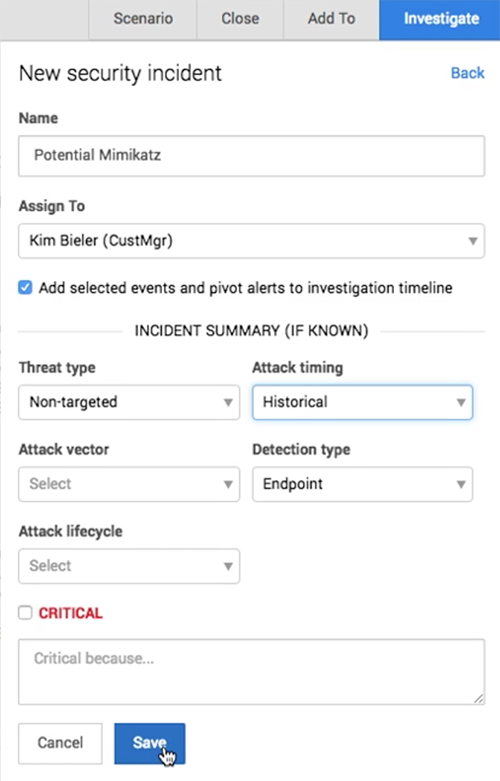500x781 pixels.
Task: Click the Assign To dropdown arrow
Action: 473,241
